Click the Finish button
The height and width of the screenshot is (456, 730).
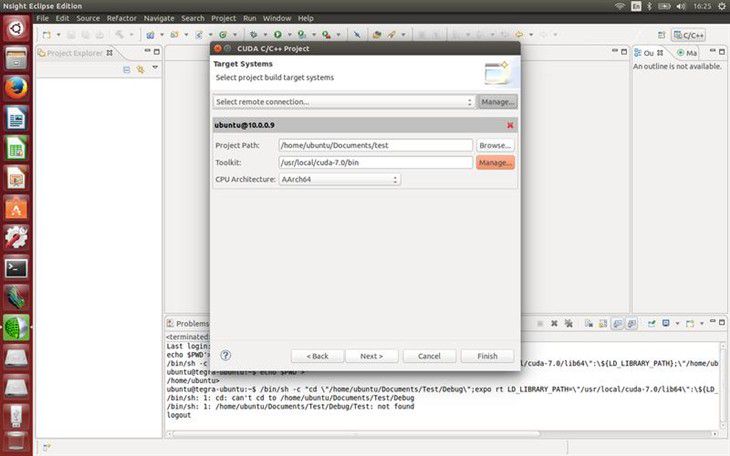(487, 356)
